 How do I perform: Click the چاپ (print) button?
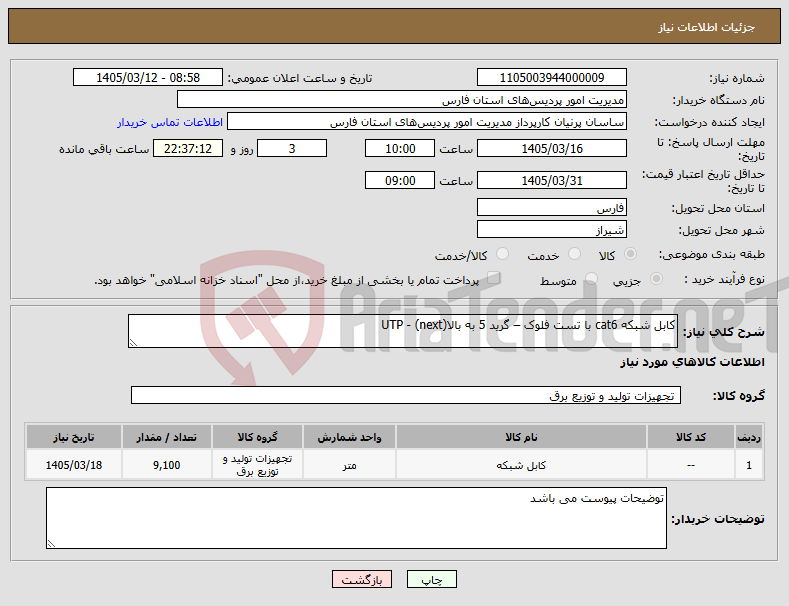click(432, 580)
